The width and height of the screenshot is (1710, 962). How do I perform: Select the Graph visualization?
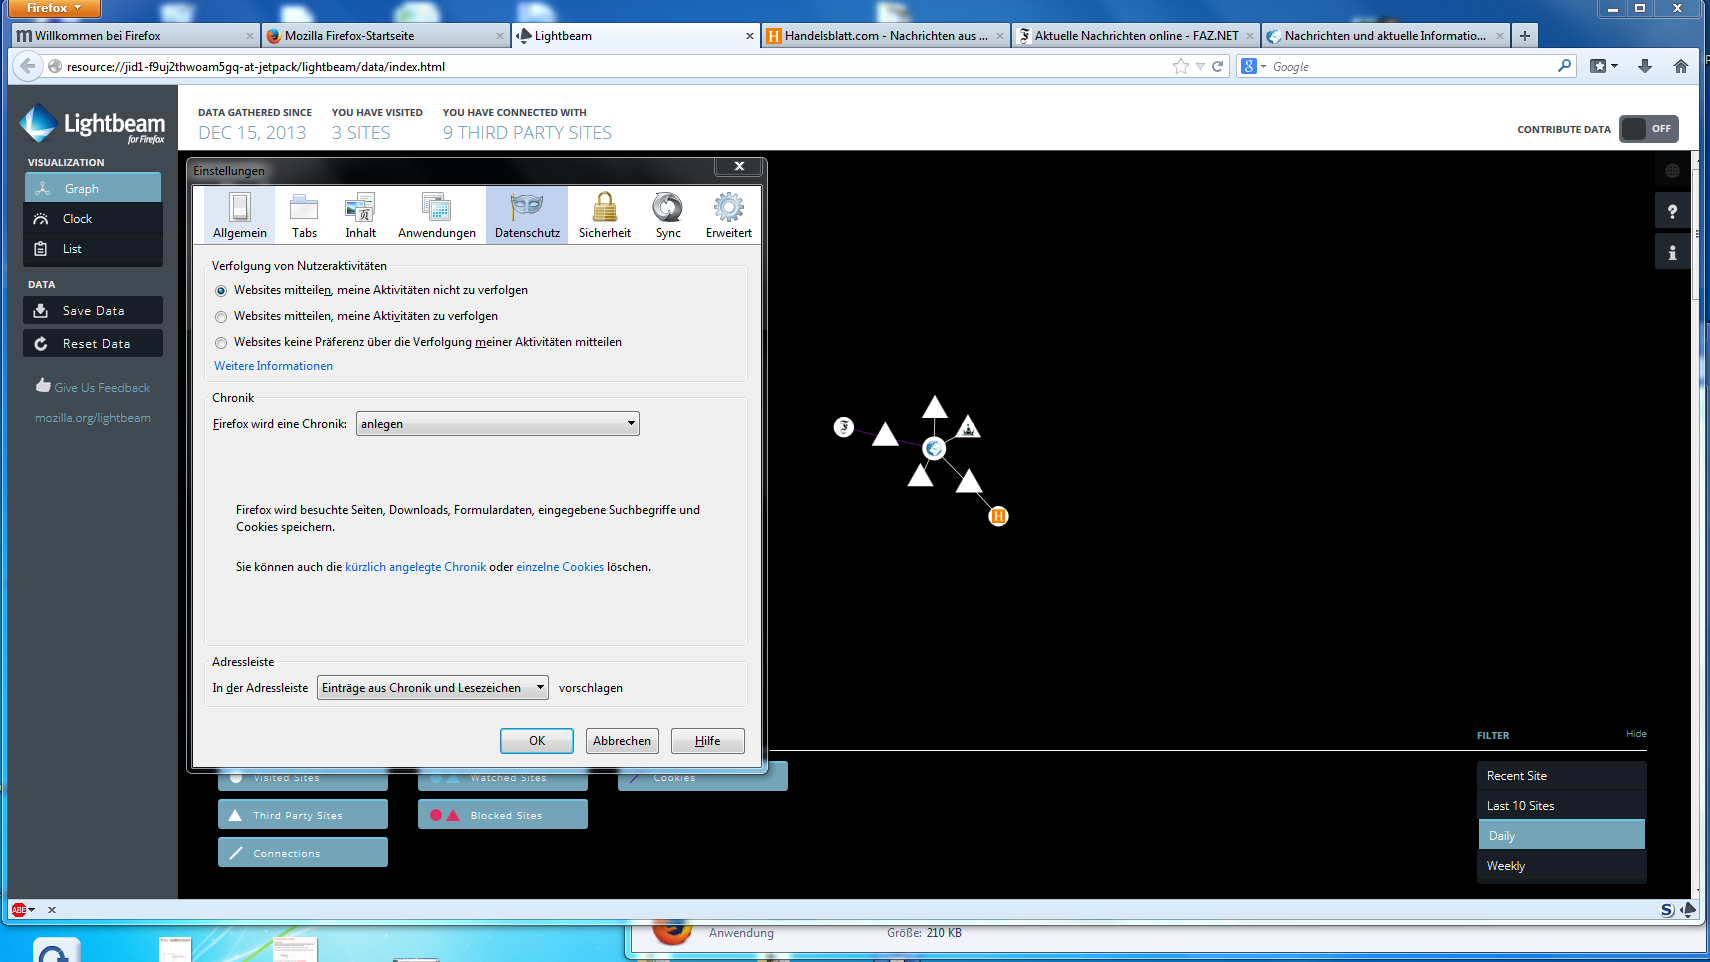[93, 188]
